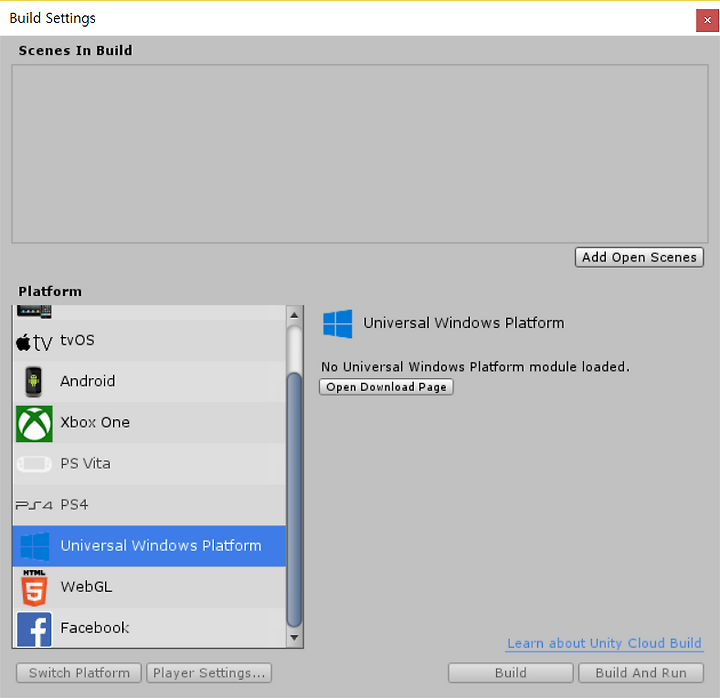The width and height of the screenshot is (720, 698).
Task: Select Universal Windows Platform in list
Action: click(149, 546)
